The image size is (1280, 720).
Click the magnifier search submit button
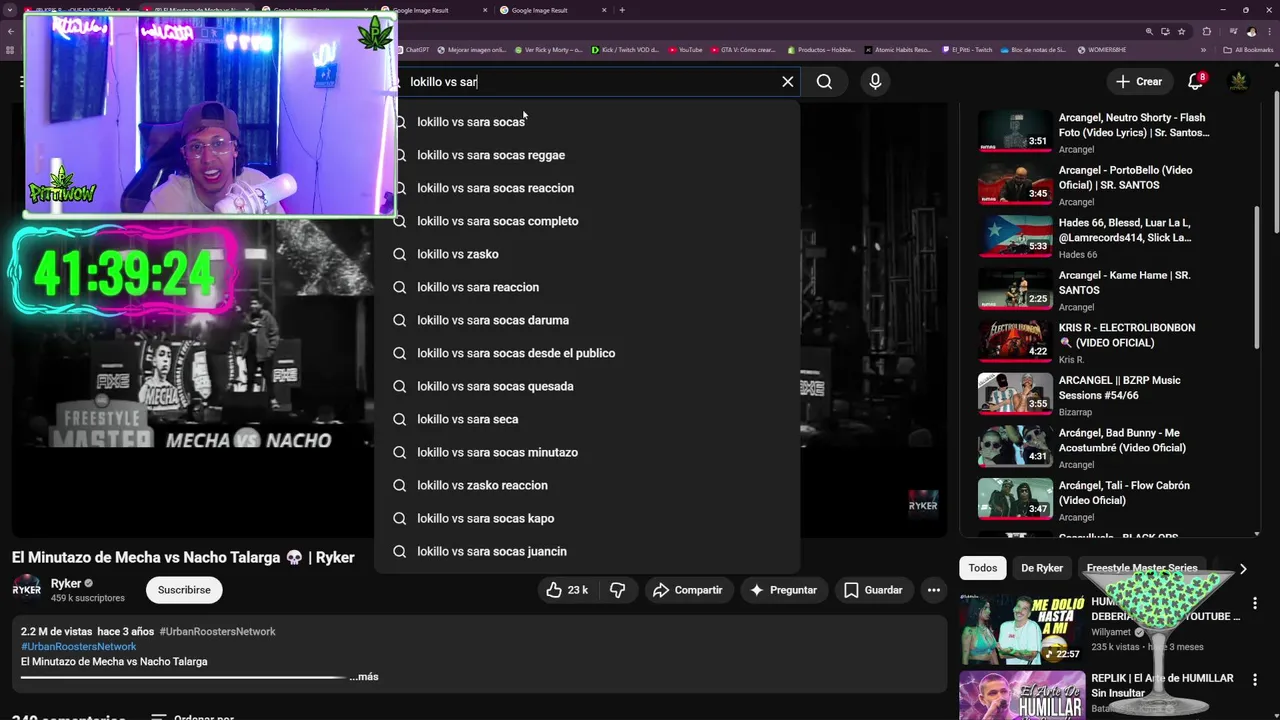pyautogui.click(x=824, y=82)
